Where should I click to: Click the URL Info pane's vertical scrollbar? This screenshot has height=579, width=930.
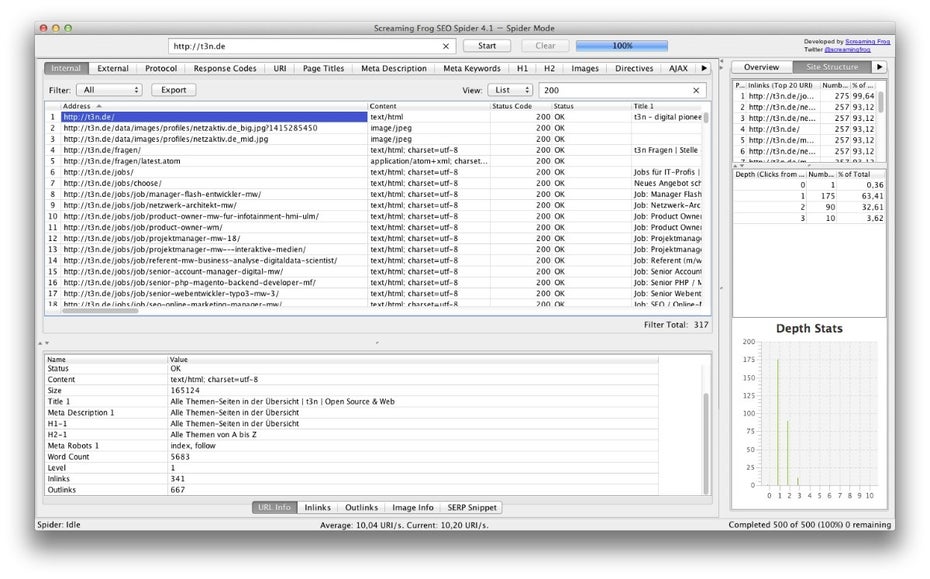point(706,442)
